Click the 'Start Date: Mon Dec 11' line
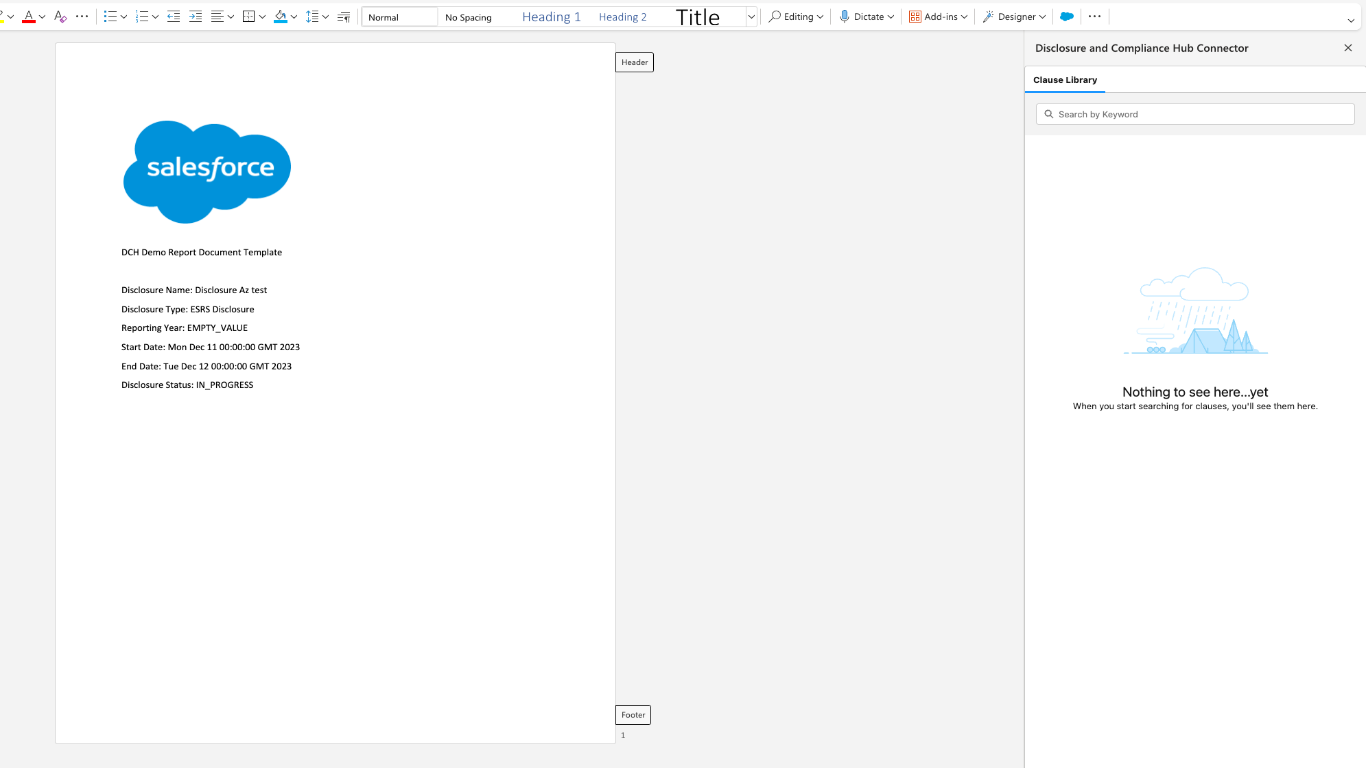Screen dimensions: 1366x768 coord(211,347)
